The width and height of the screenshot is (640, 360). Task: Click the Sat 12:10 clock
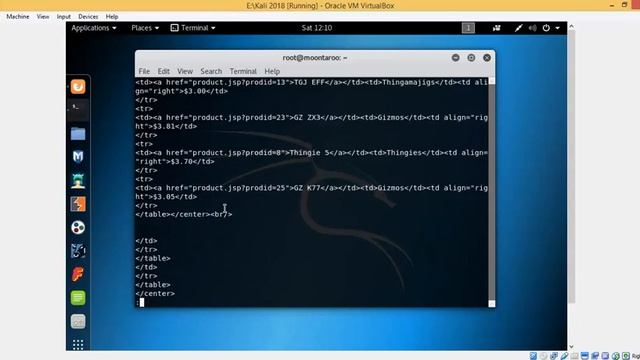coord(317,28)
